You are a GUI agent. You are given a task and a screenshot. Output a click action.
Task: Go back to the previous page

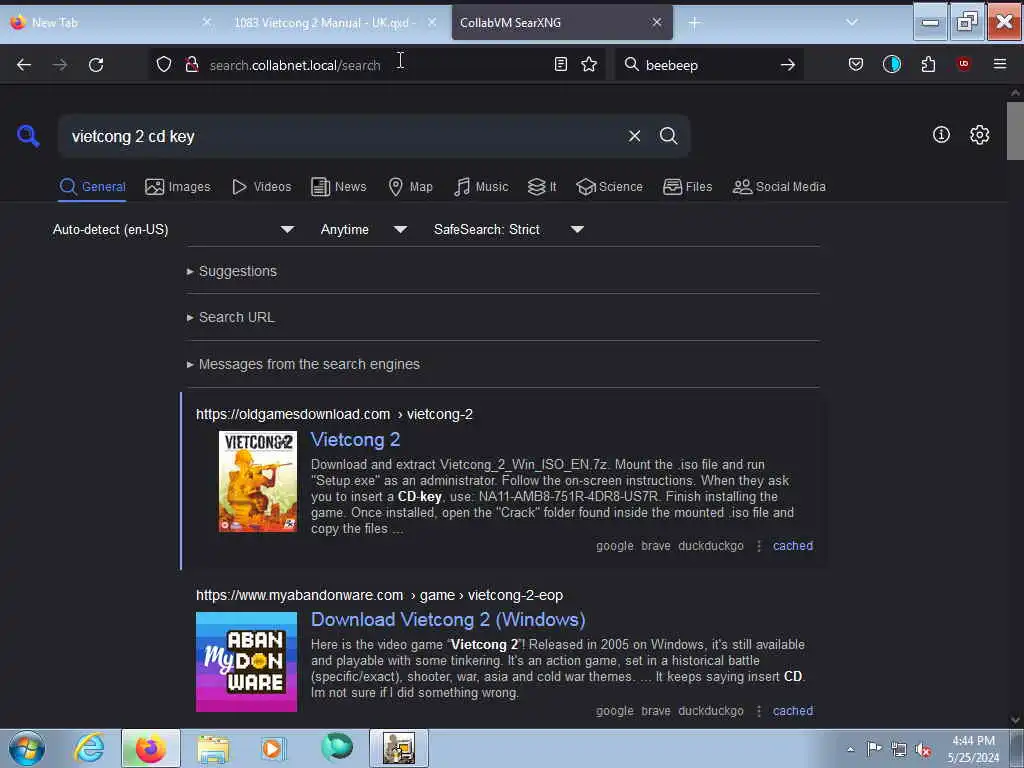(24, 65)
